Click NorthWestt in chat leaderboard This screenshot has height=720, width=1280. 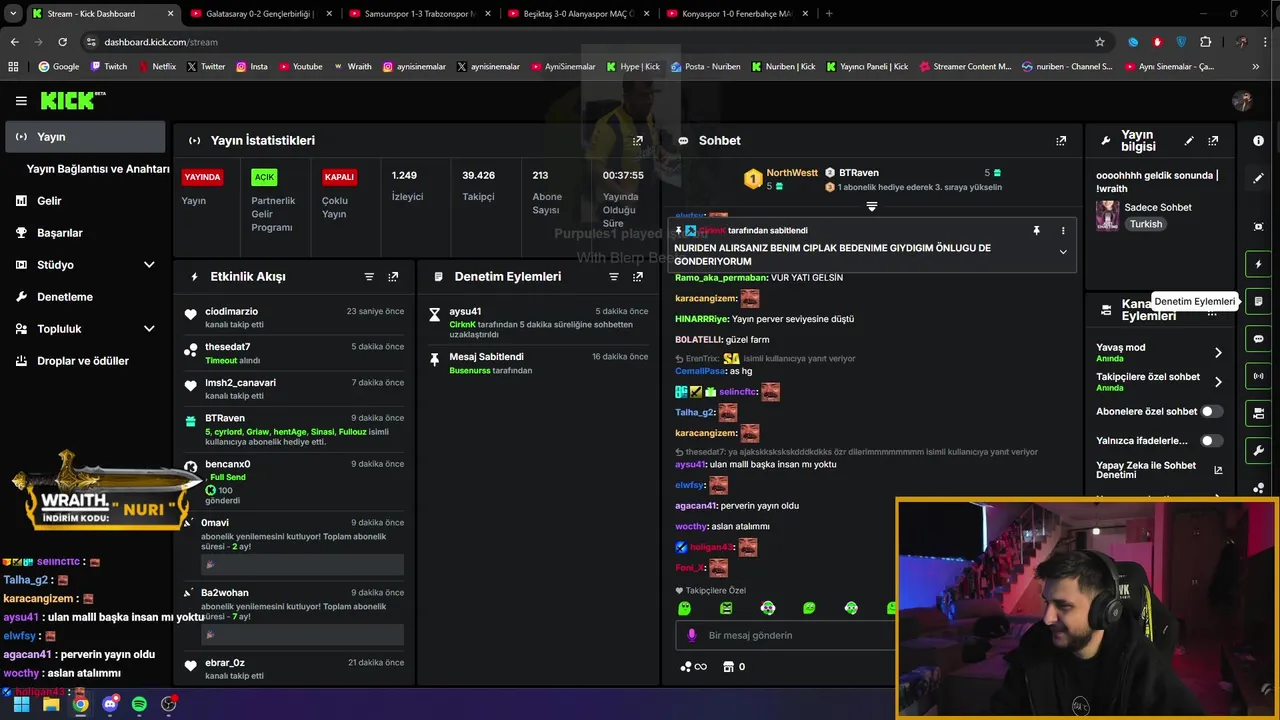791,173
